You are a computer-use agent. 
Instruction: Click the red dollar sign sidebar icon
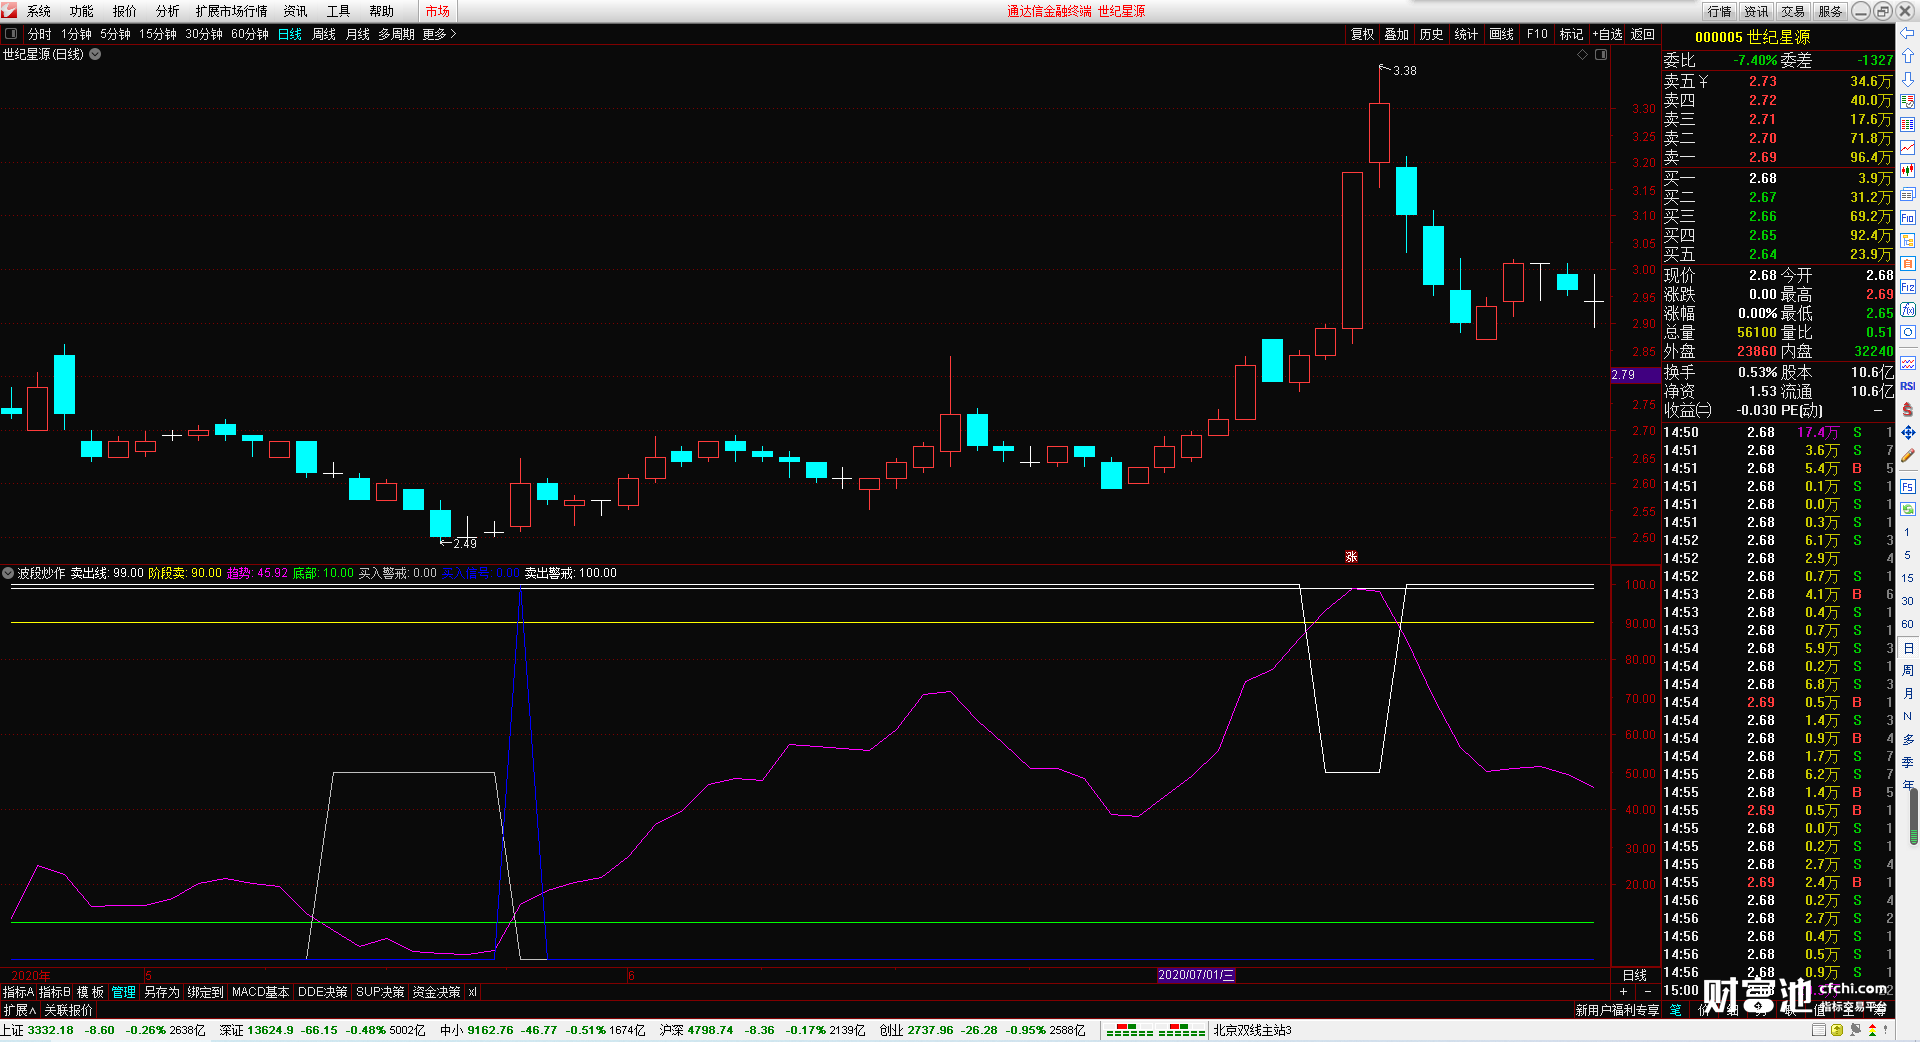pos(1908,409)
